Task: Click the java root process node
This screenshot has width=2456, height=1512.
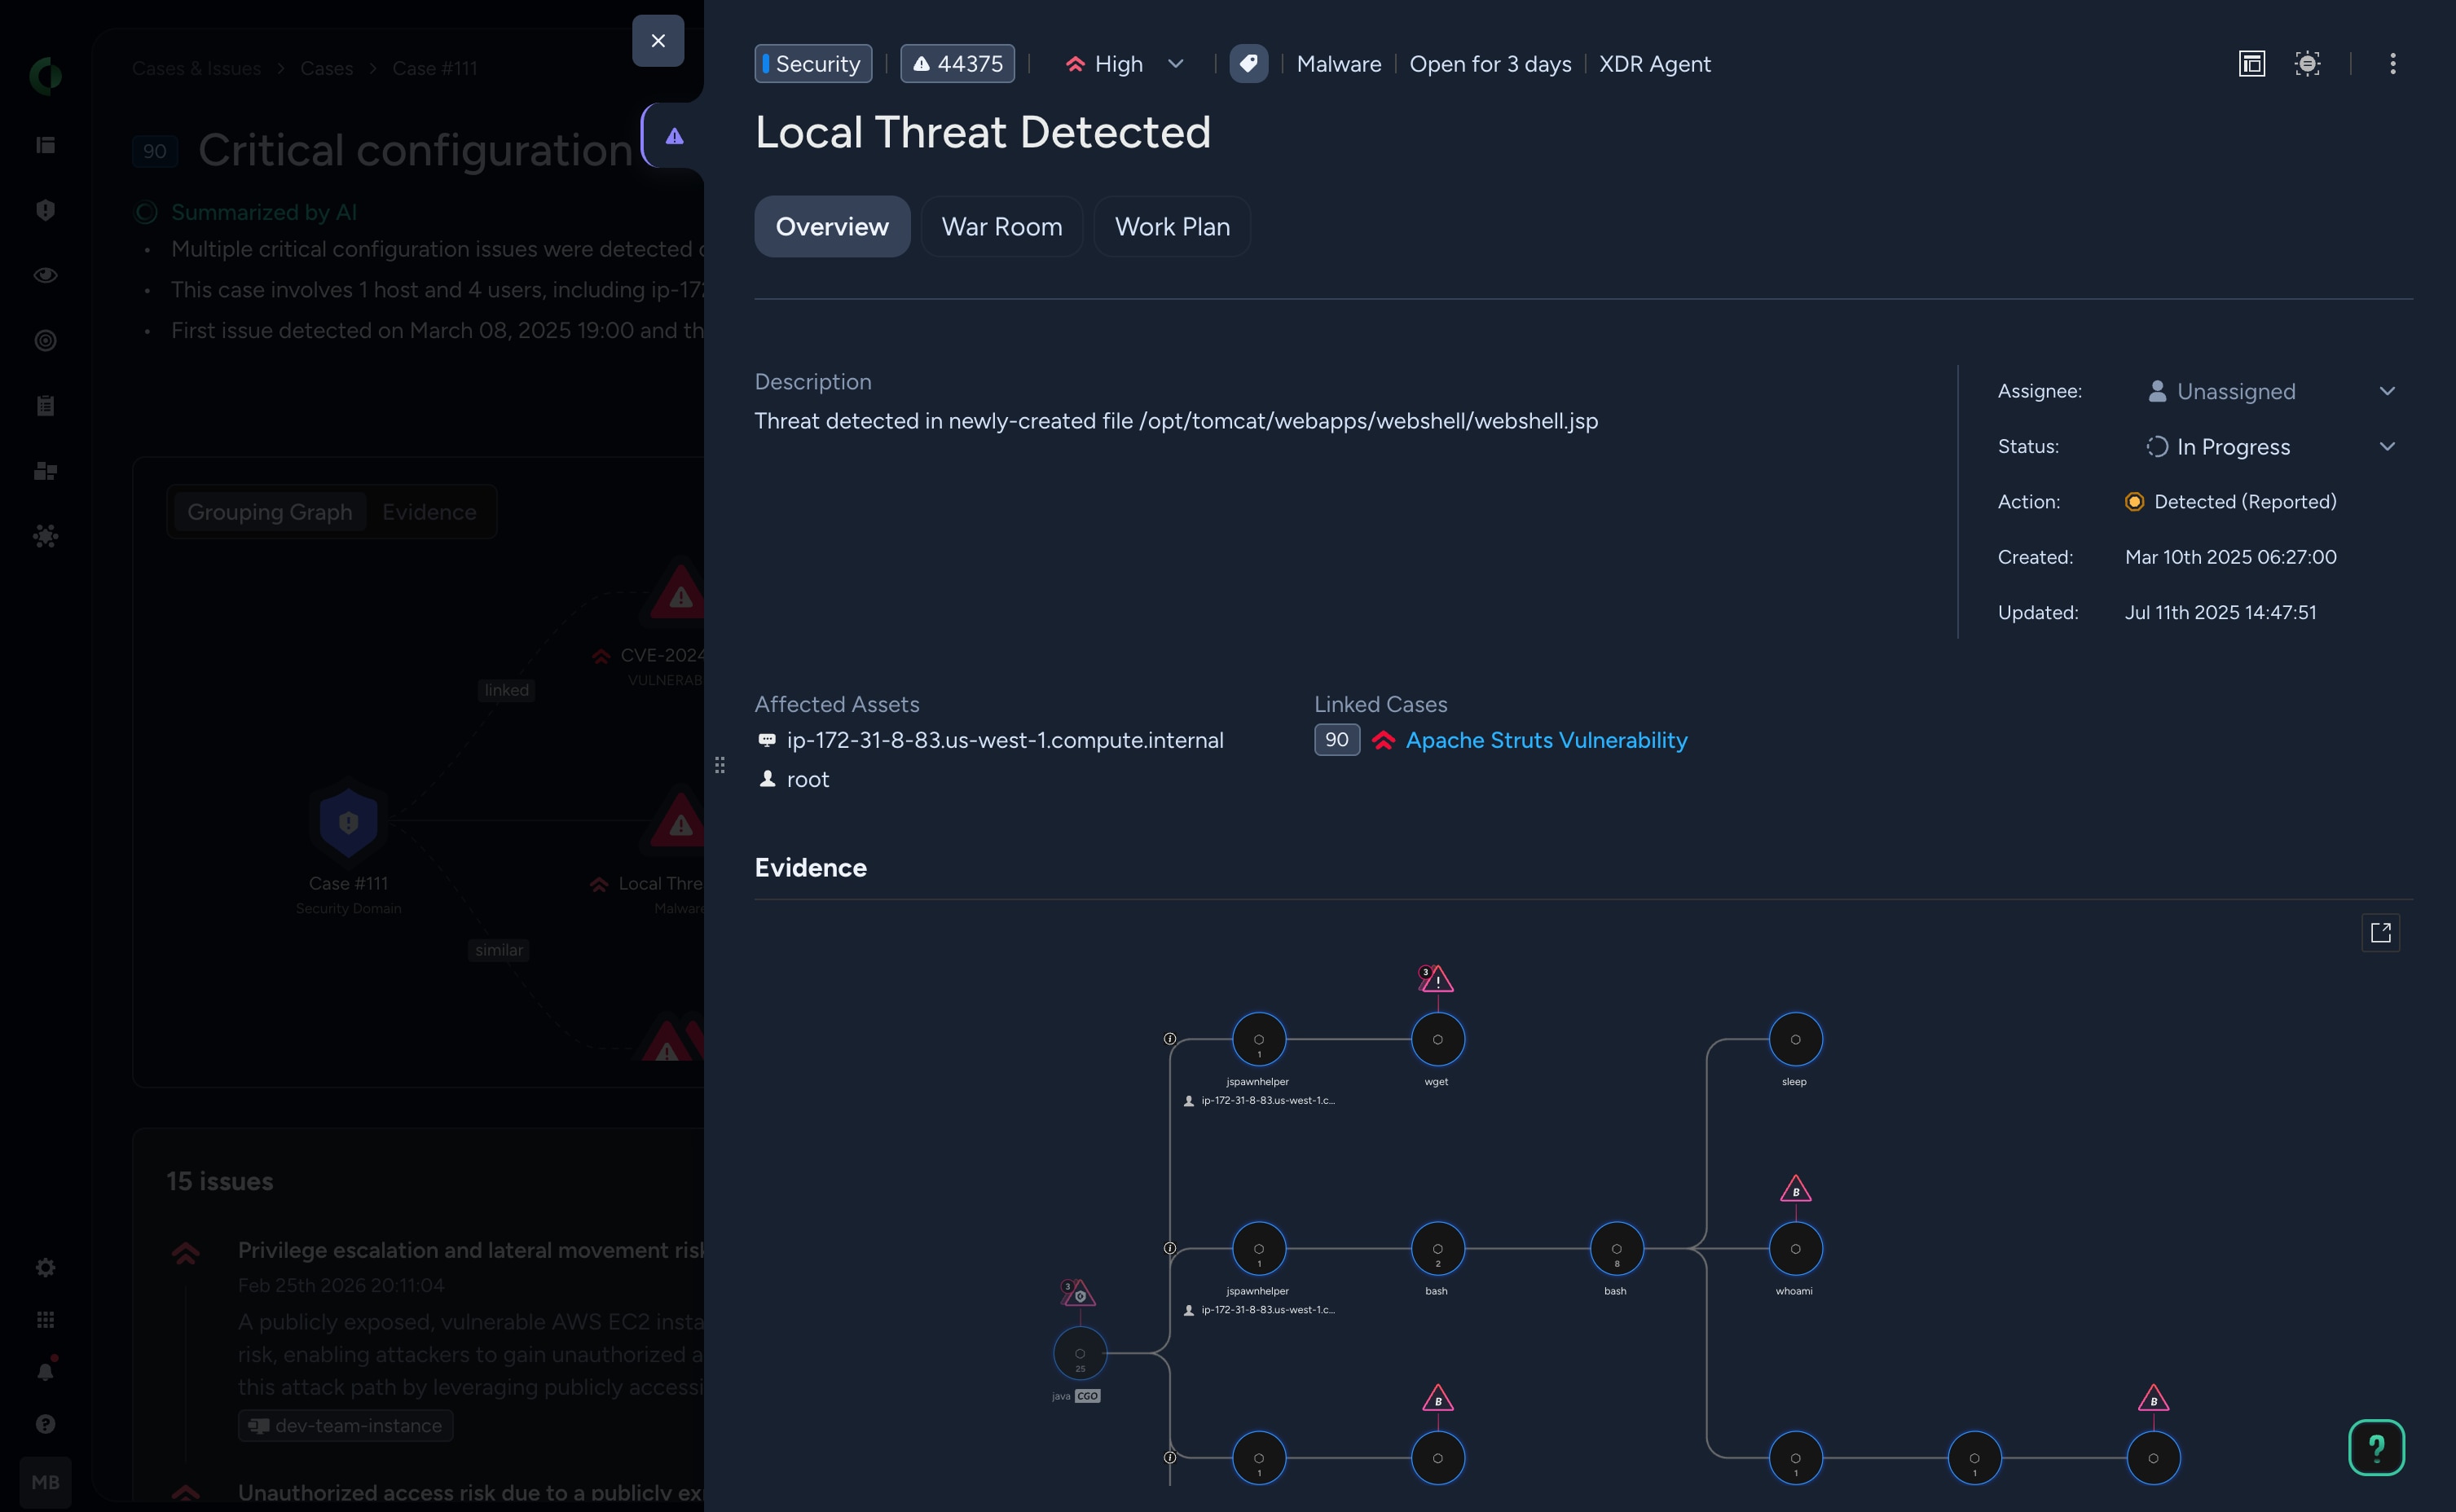Action: point(1079,1353)
